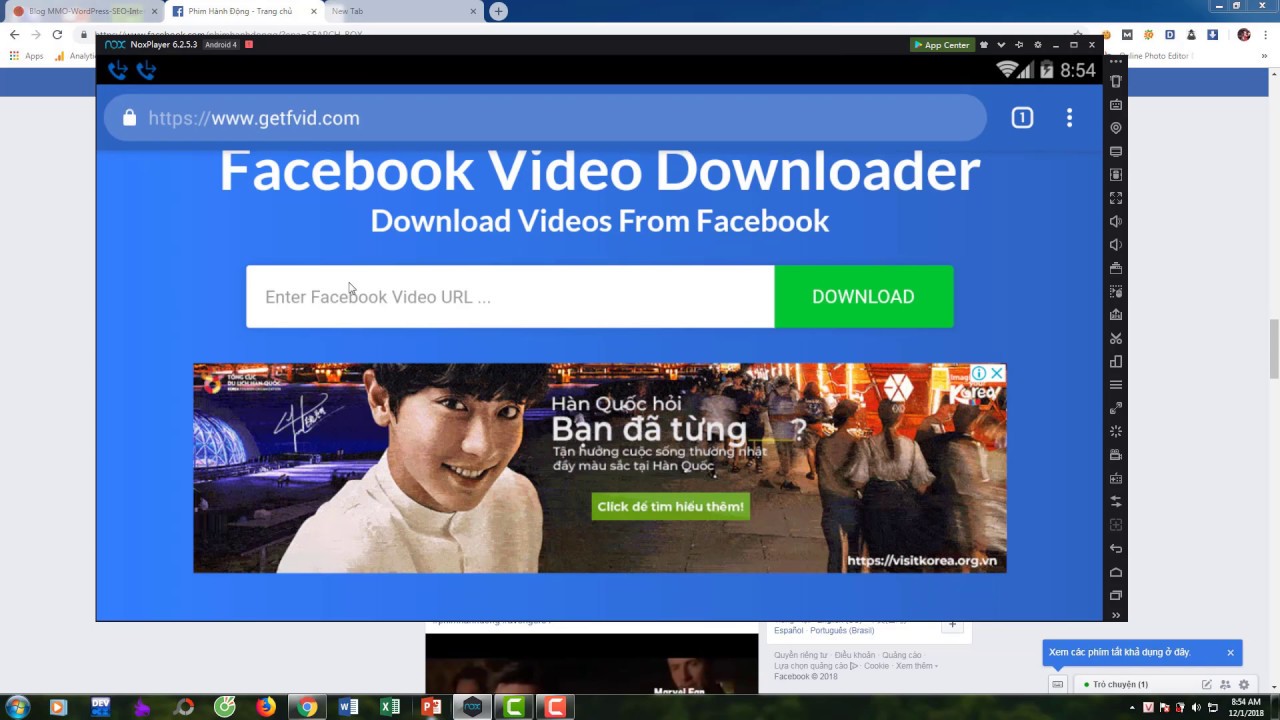The image size is (1280, 720).
Task: Click 'Português (Brasil)' language link
Action: (842, 630)
